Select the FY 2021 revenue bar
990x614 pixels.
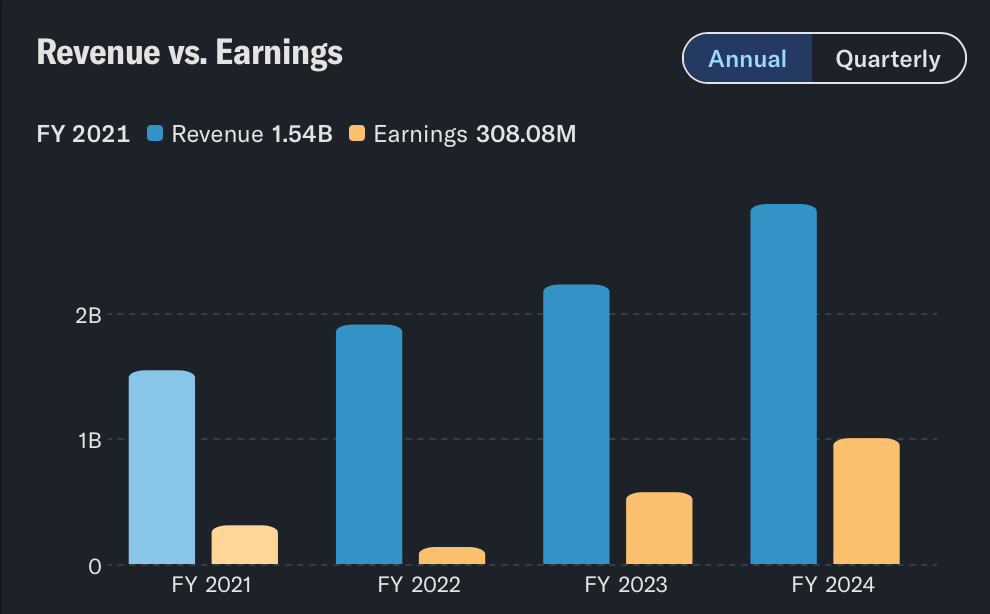162,467
